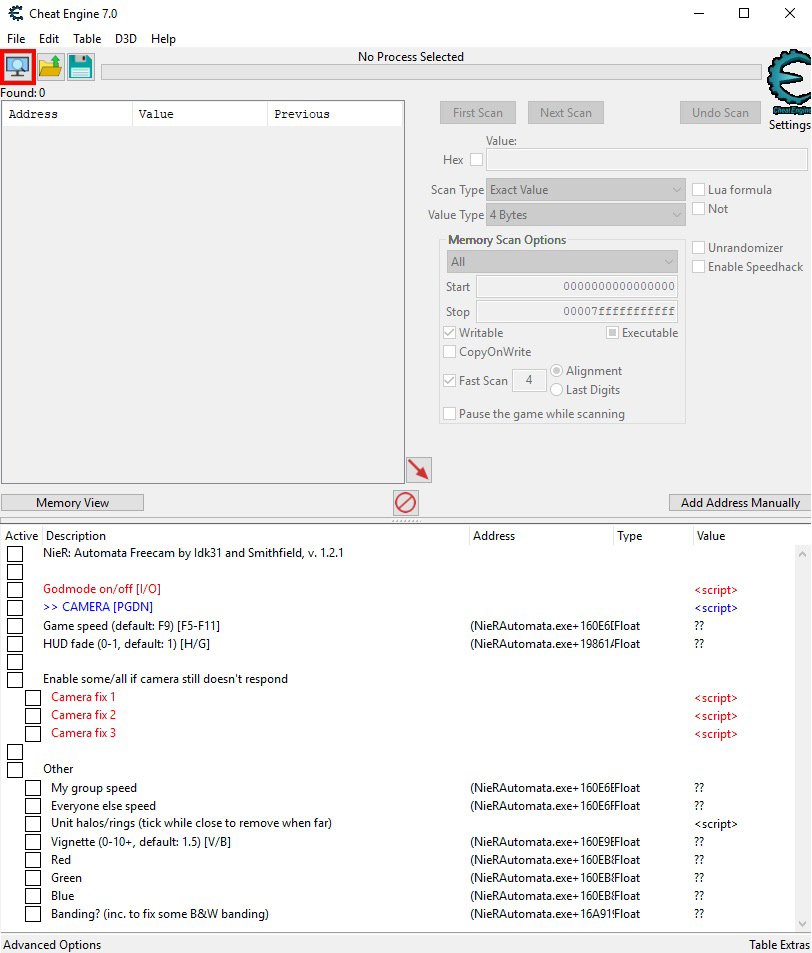Open Advanced Options
812x953 pixels.
(52, 944)
